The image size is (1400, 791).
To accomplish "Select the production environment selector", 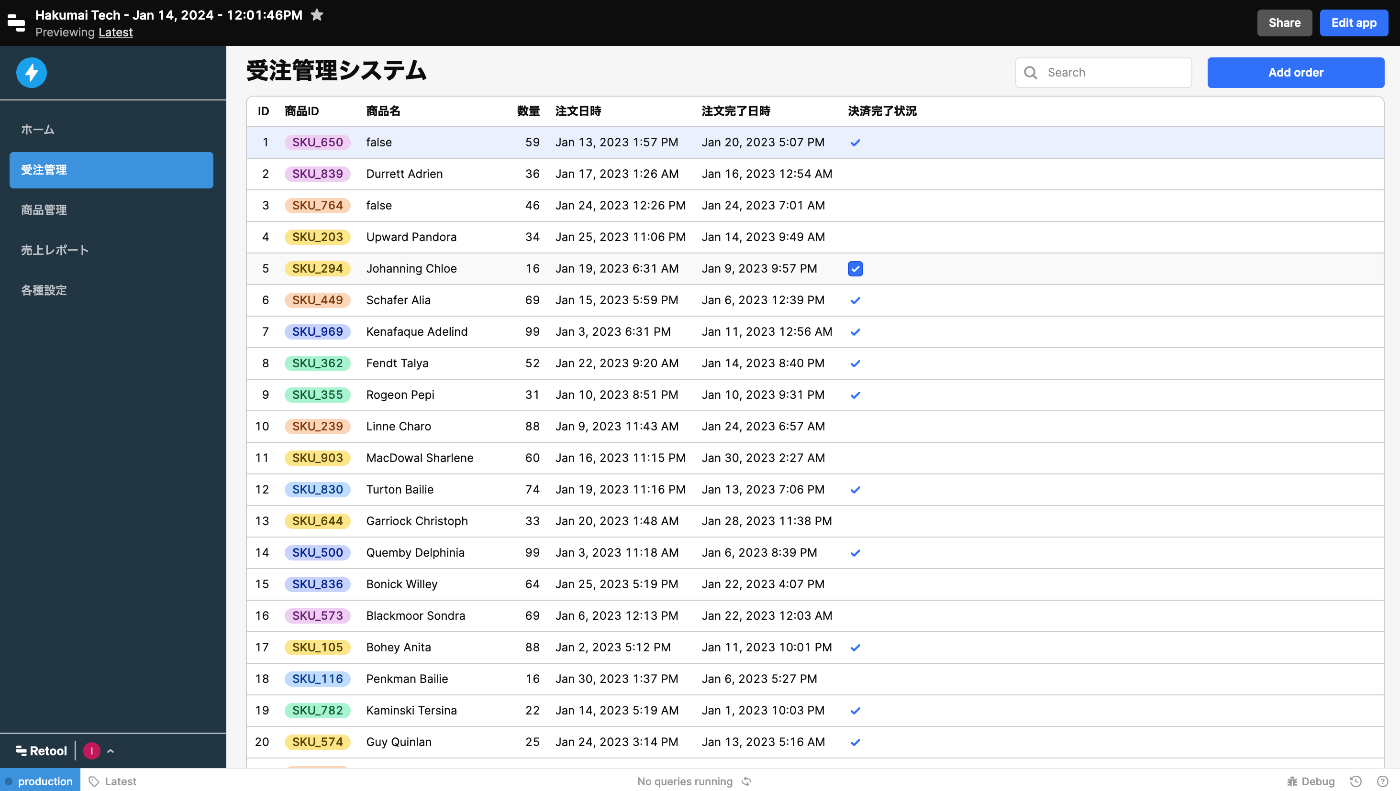I will 40,781.
